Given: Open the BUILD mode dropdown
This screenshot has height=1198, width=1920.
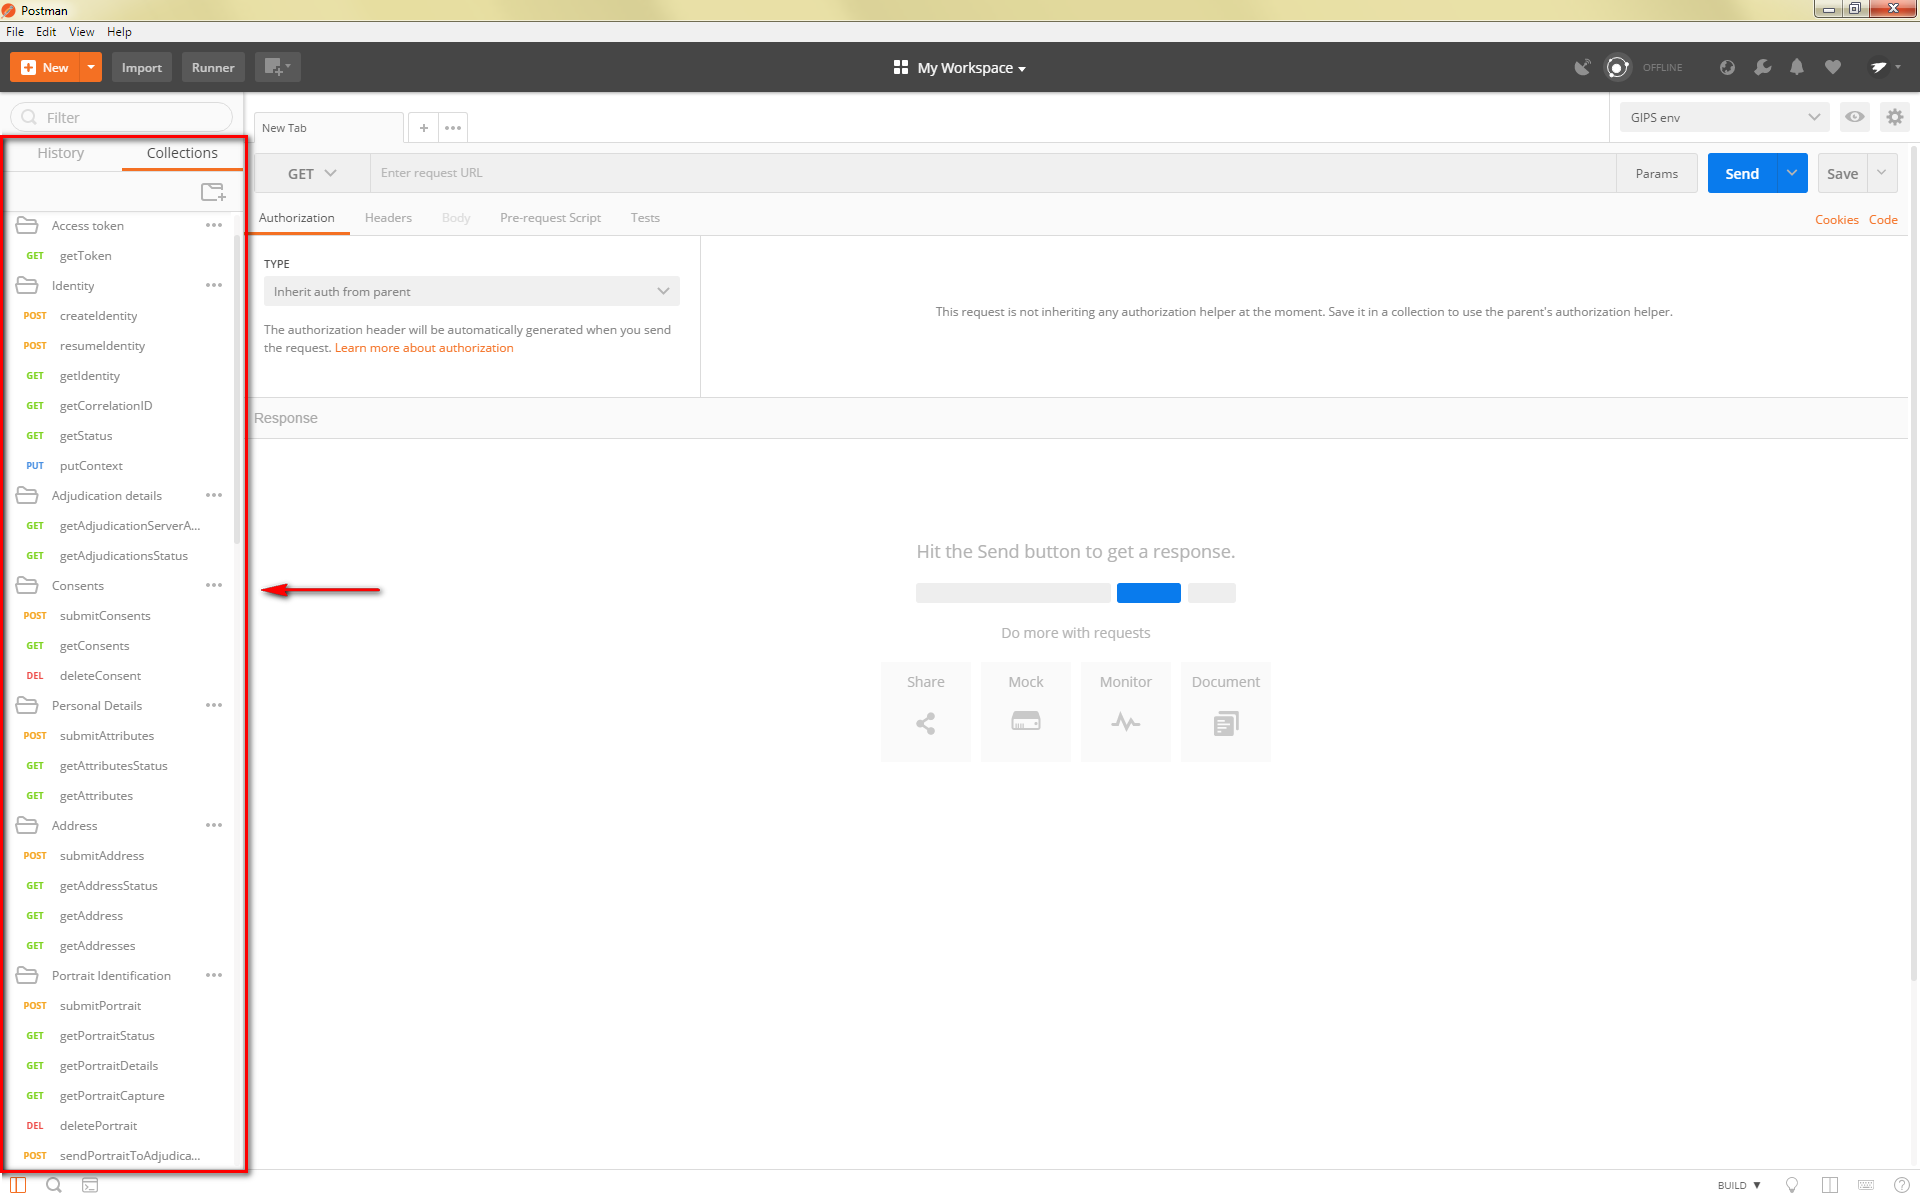Looking at the screenshot, I should point(1739,1185).
